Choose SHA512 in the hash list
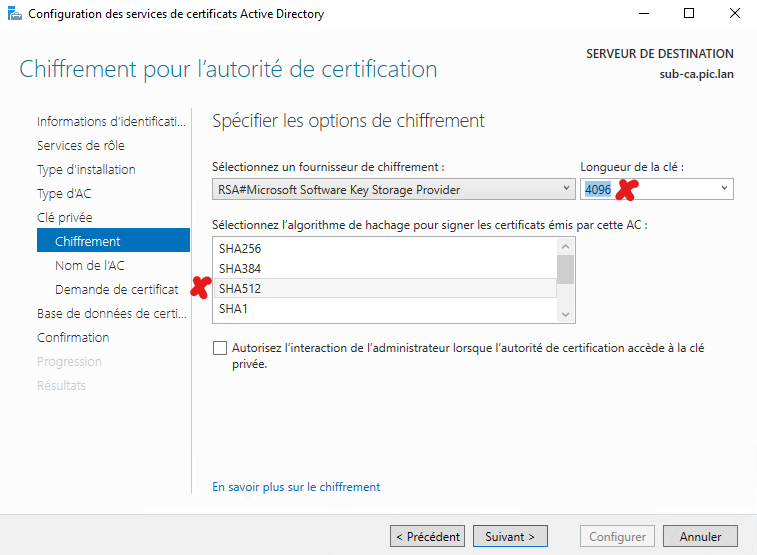 (x=240, y=288)
